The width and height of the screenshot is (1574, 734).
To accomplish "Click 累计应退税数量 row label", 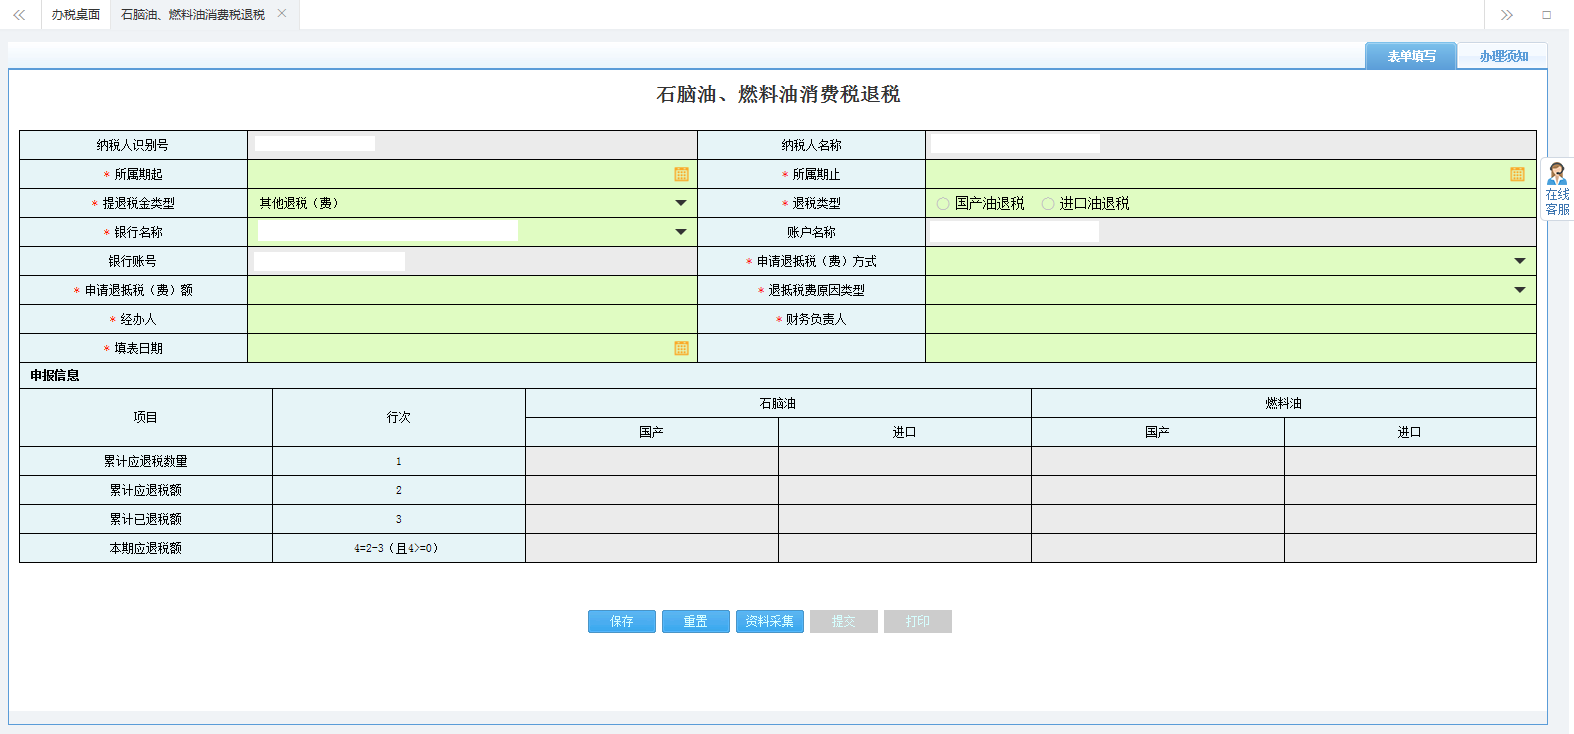I will tap(146, 461).
